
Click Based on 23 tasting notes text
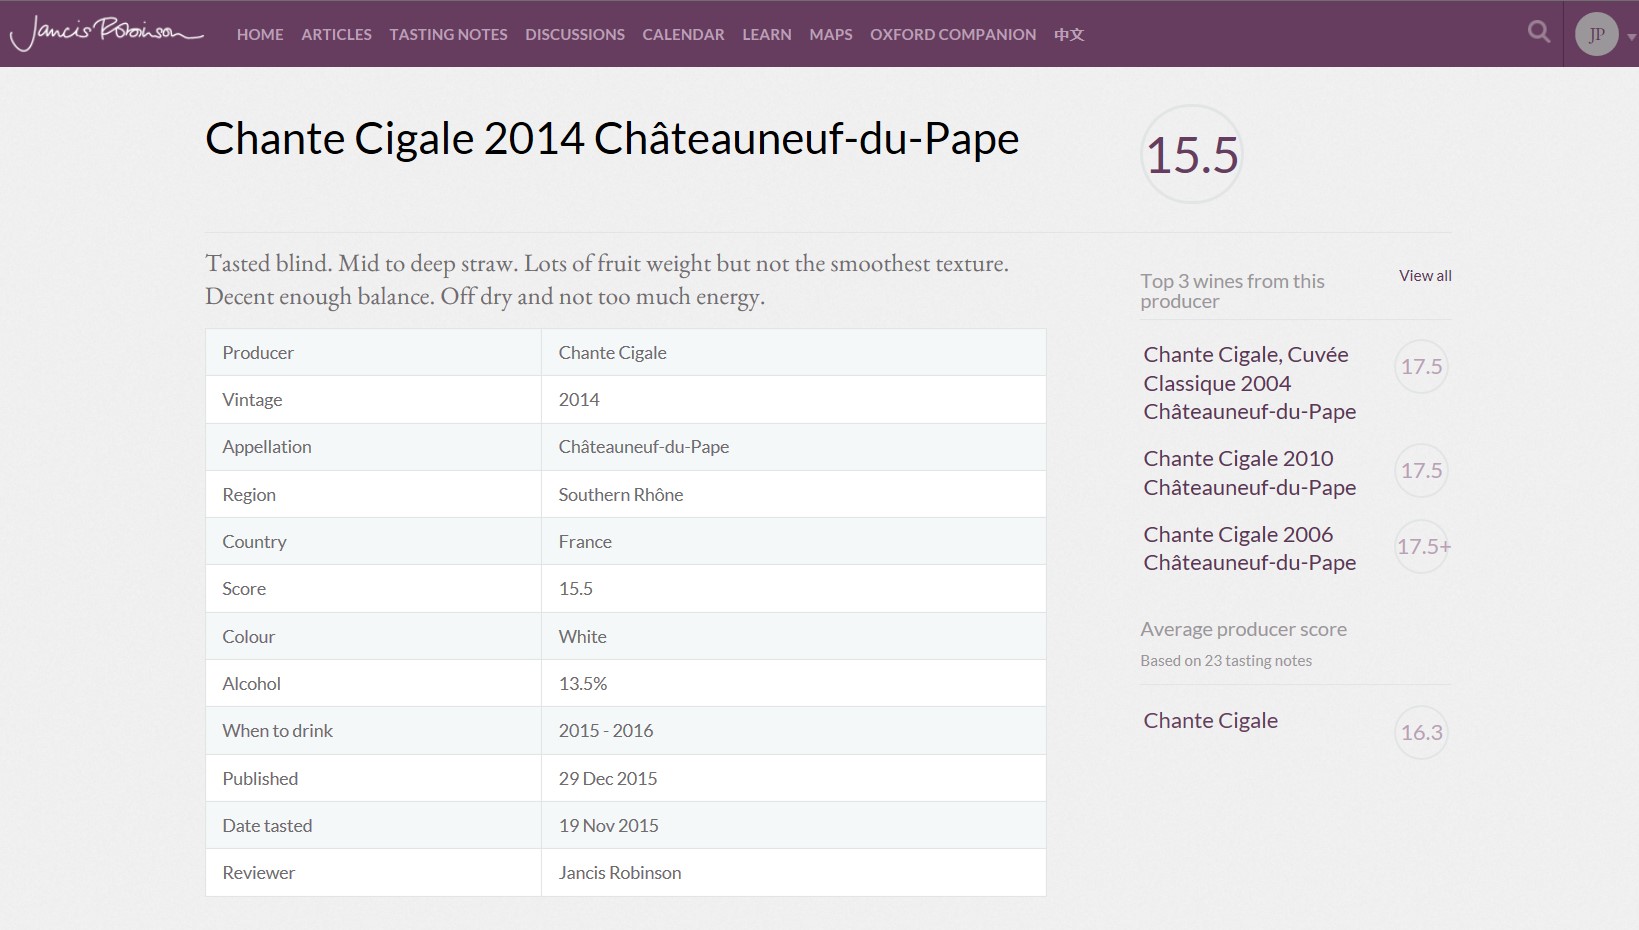(1226, 660)
